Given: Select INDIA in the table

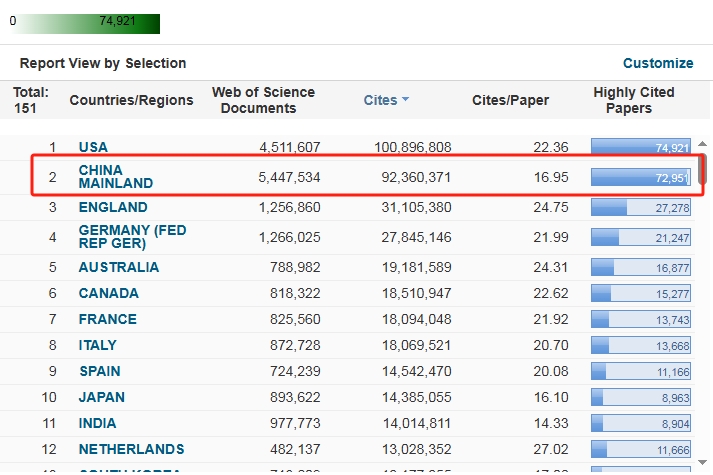Looking at the screenshot, I should tap(97, 423).
